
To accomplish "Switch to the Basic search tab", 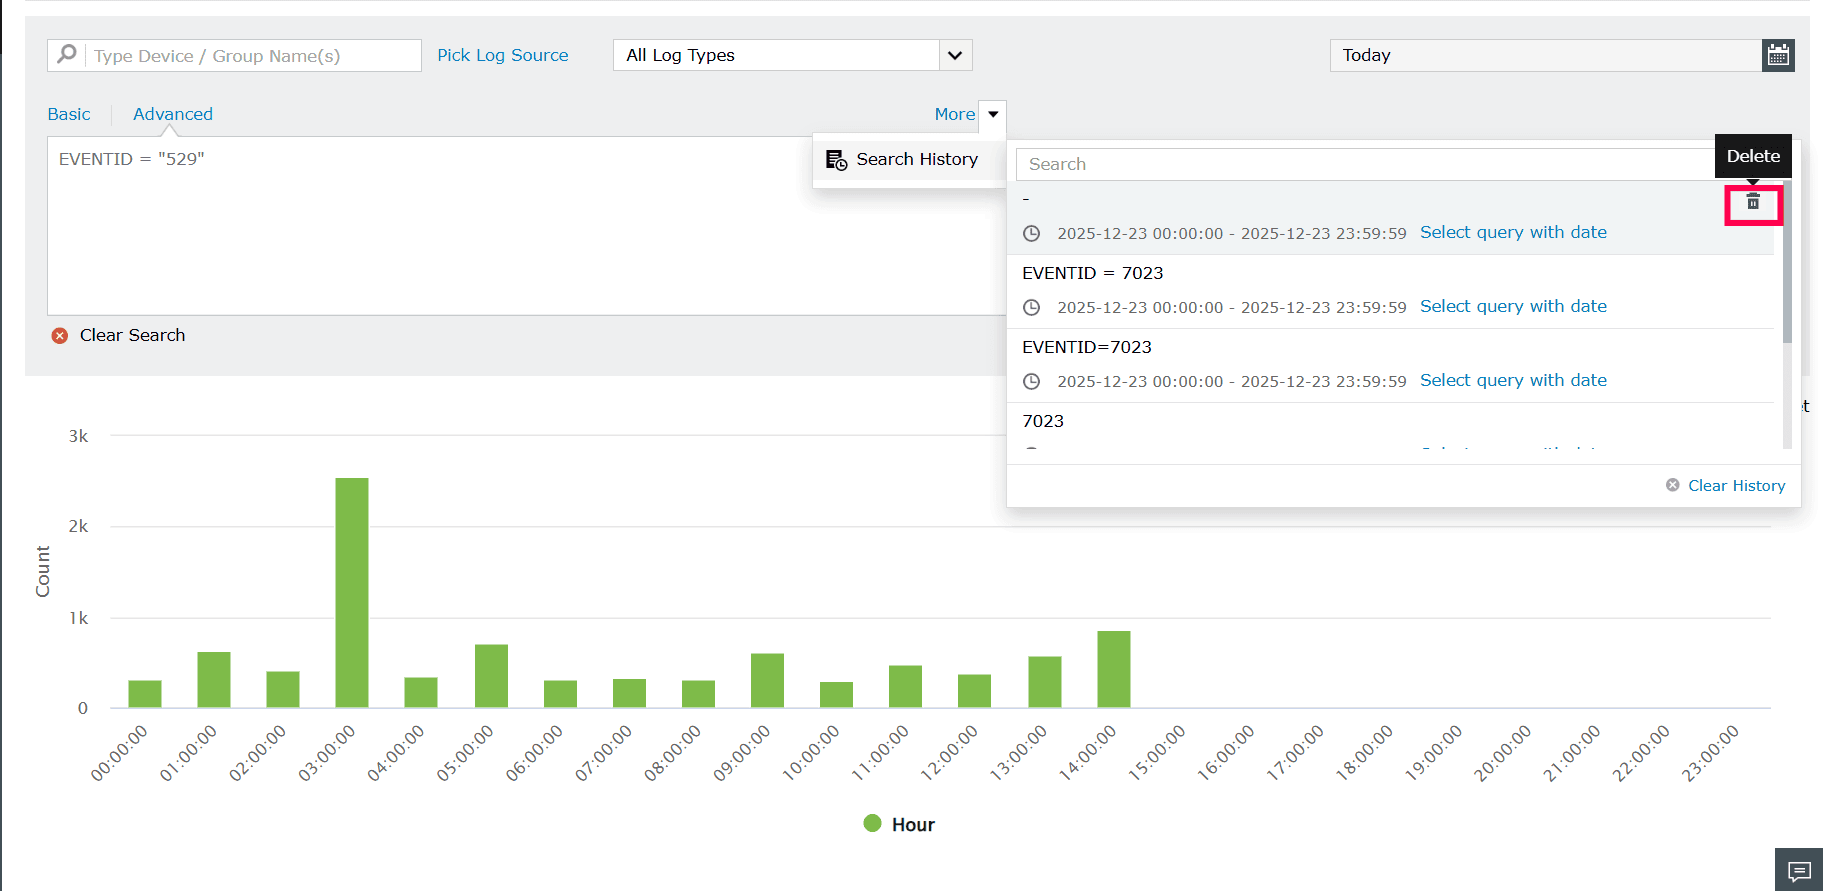I will 69,114.
